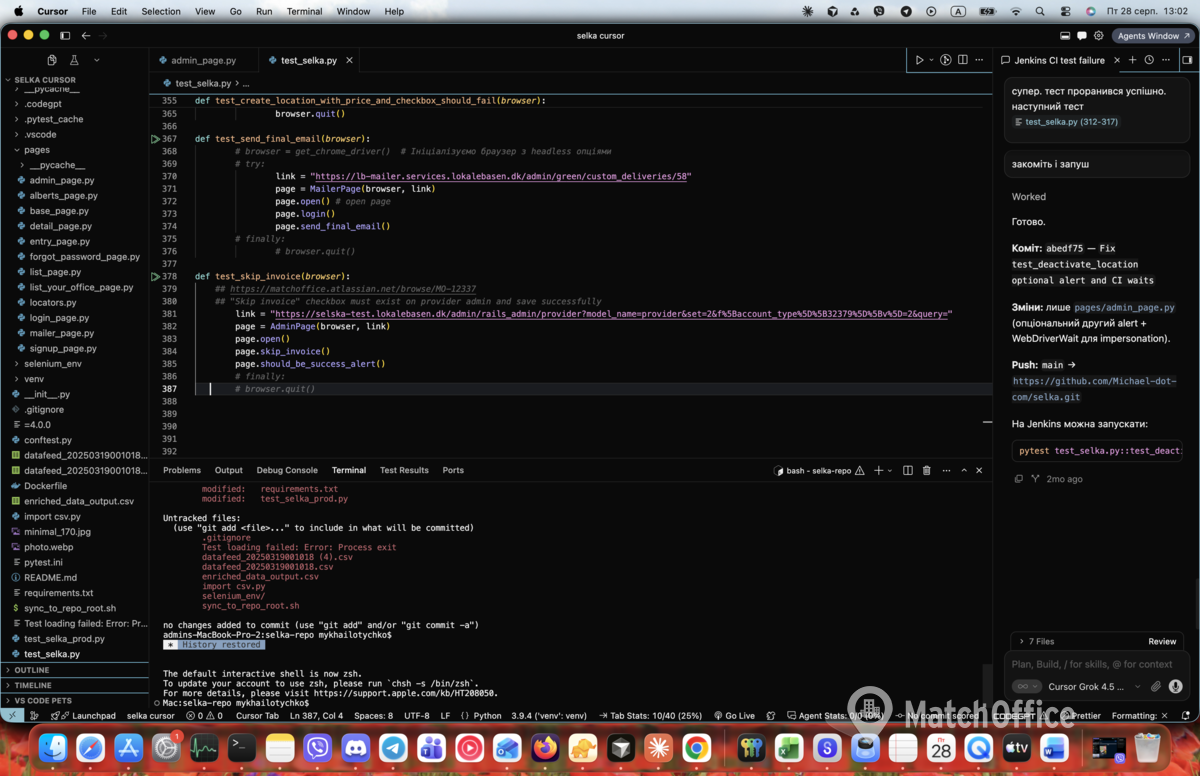
Task: Open the selka.git GitHub link
Action: (1094, 389)
